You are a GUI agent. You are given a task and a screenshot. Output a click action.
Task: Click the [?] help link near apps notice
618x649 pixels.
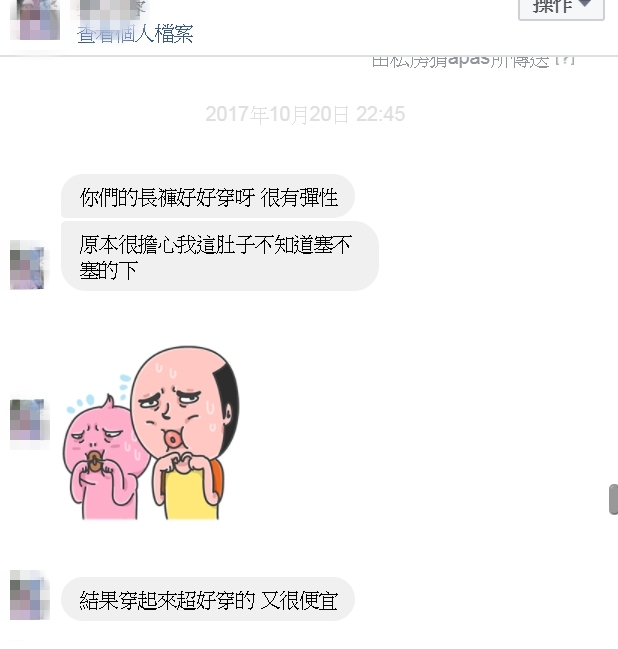pyautogui.click(x=565, y=60)
